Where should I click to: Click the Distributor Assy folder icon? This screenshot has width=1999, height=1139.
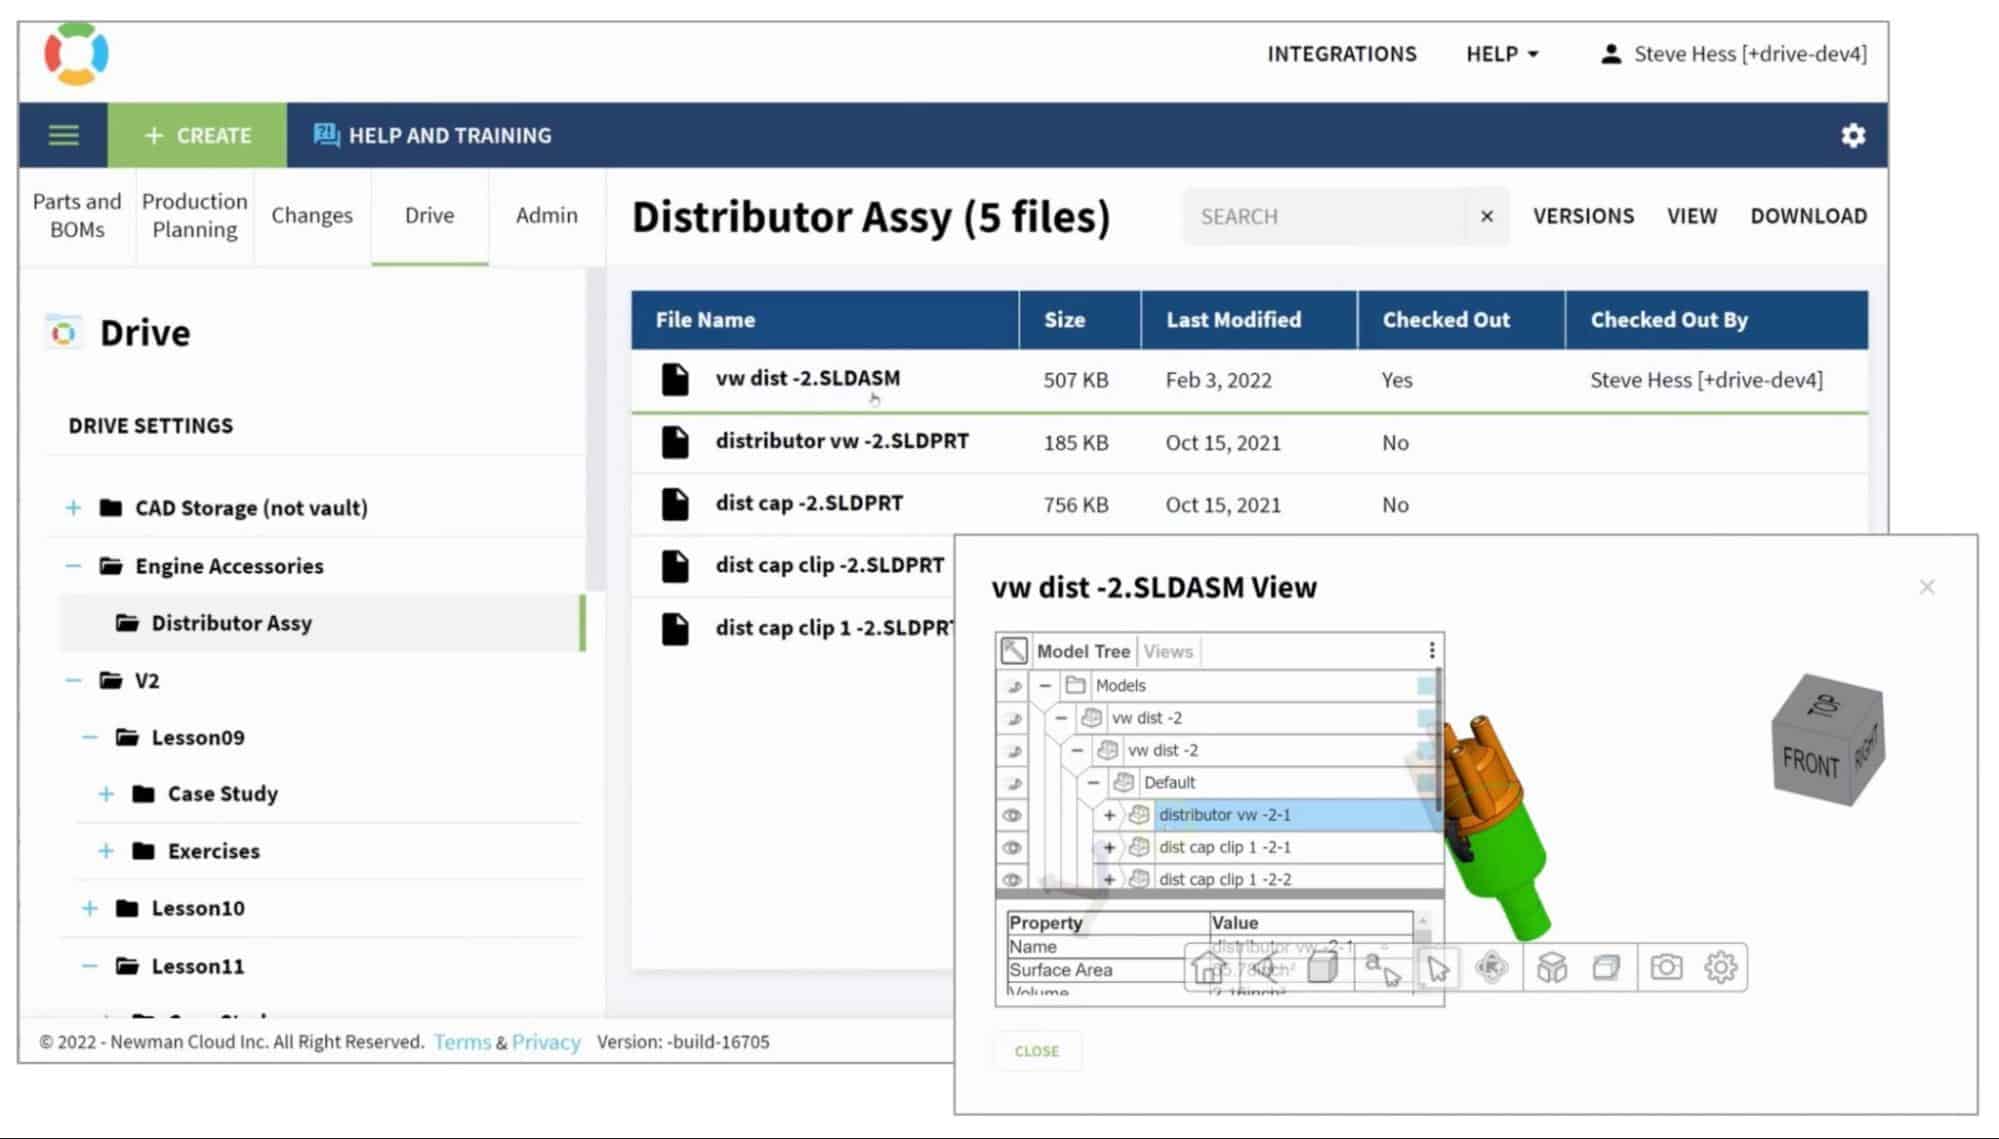[127, 623]
